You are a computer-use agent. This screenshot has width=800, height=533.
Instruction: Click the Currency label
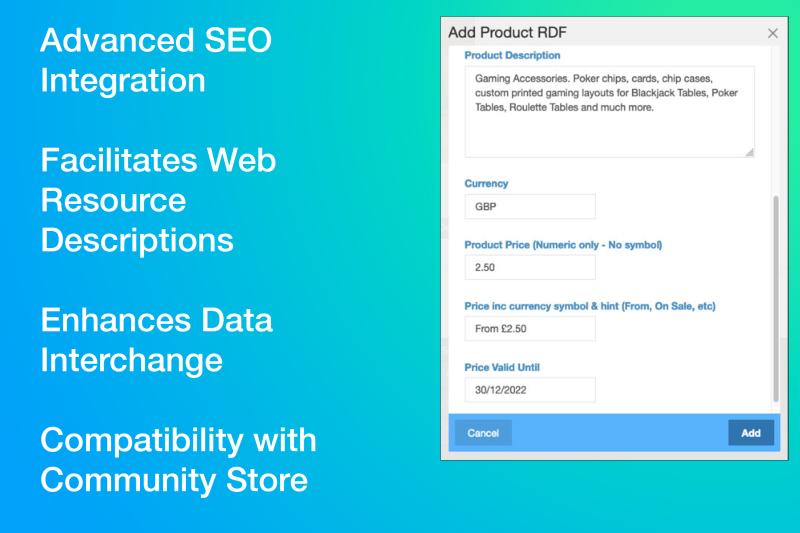pos(486,184)
